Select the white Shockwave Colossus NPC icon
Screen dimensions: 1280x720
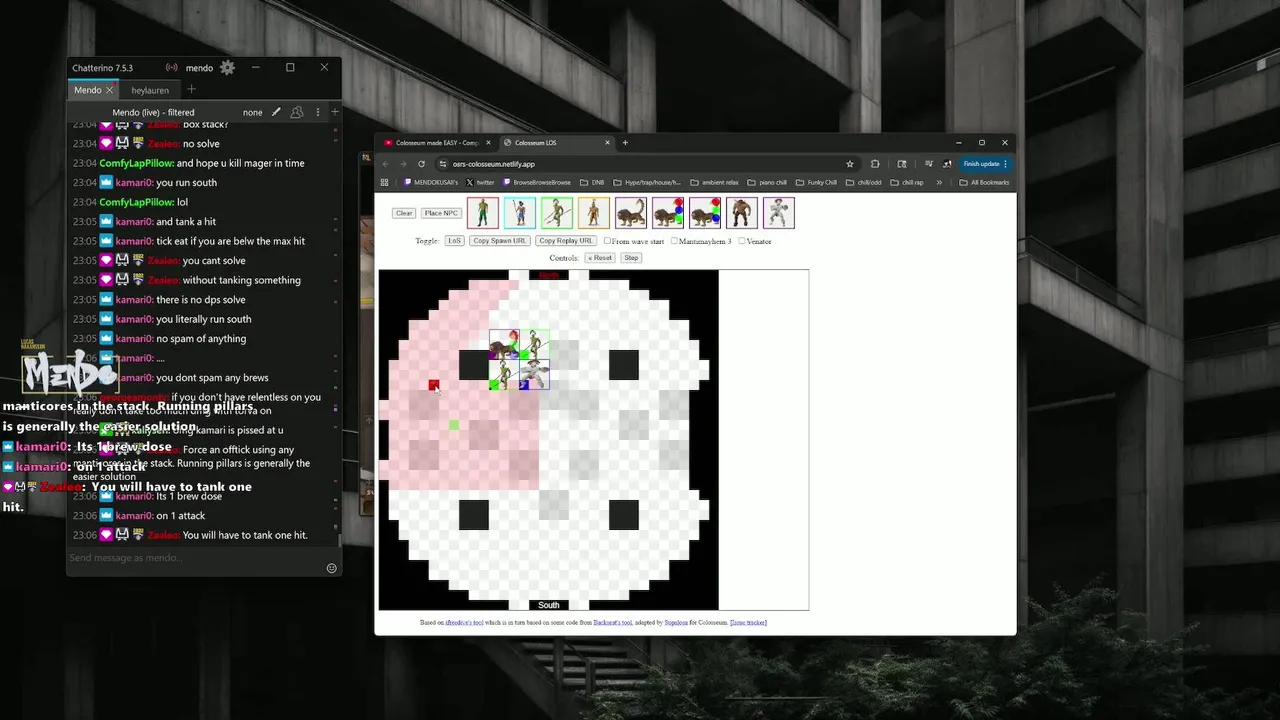(779, 213)
